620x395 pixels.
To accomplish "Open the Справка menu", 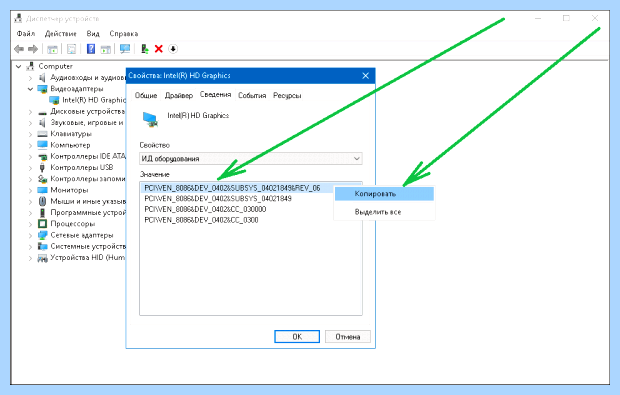I will coord(124,34).
